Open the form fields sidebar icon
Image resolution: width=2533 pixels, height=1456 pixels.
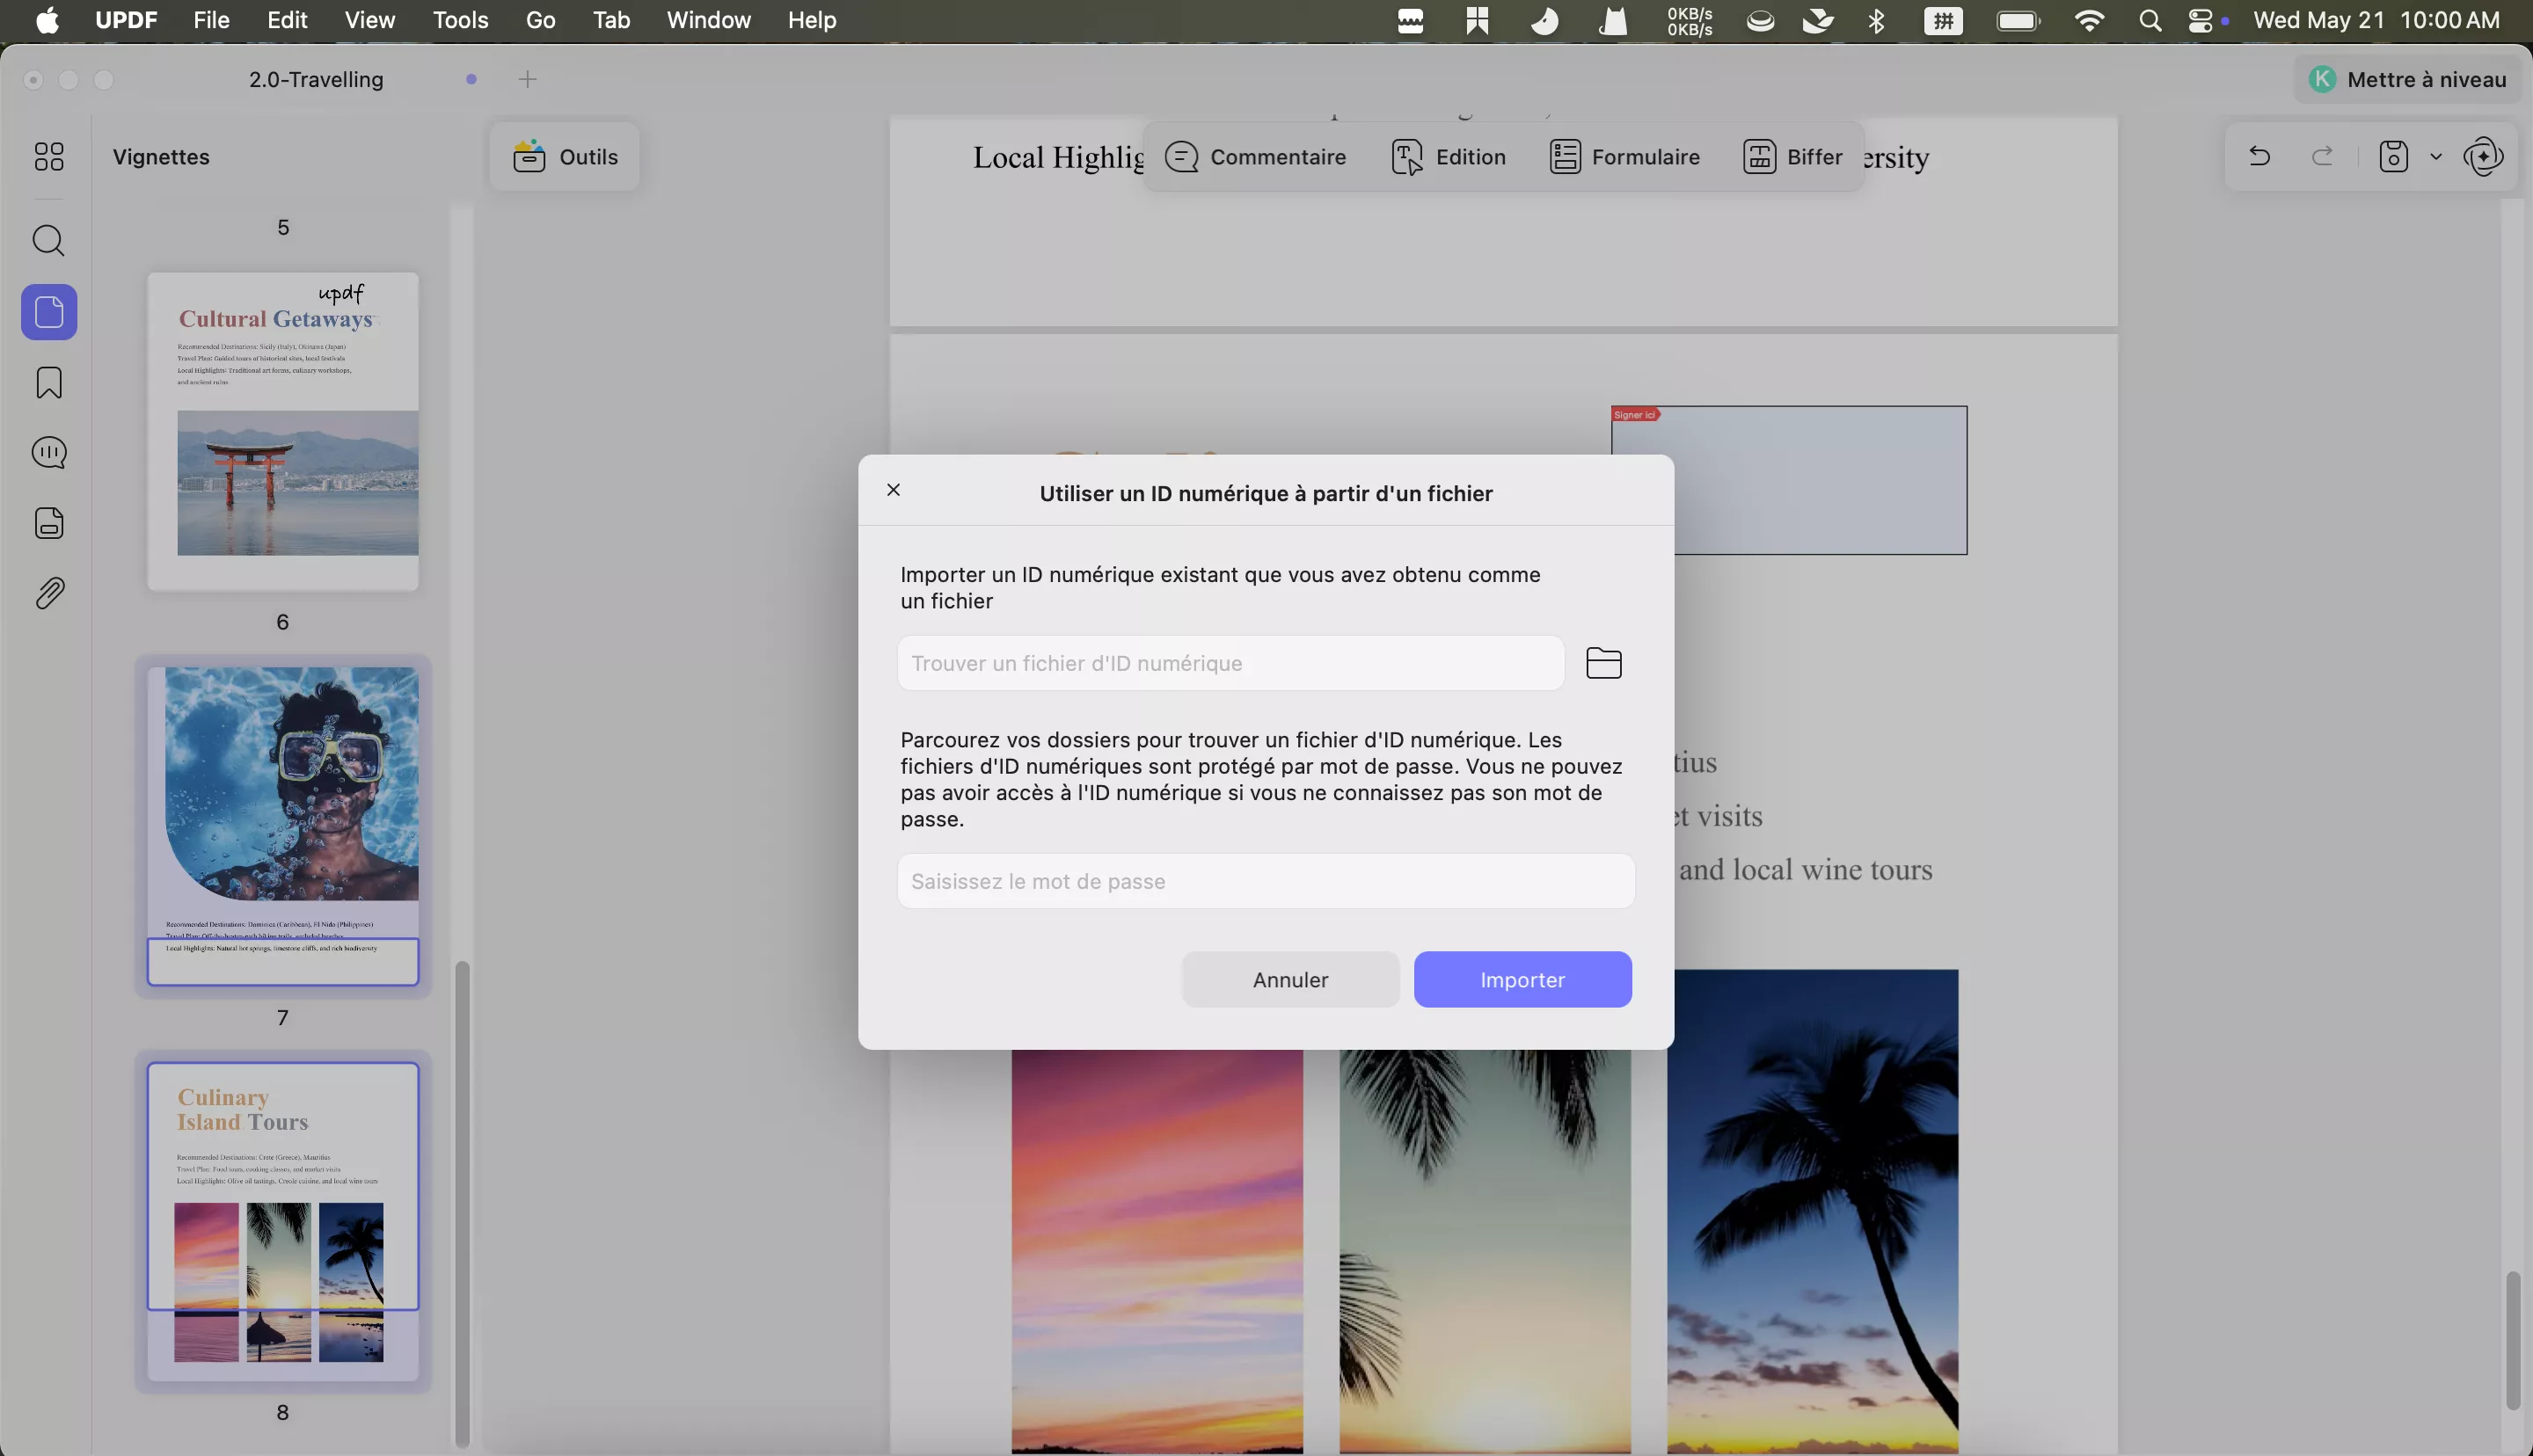tap(49, 523)
